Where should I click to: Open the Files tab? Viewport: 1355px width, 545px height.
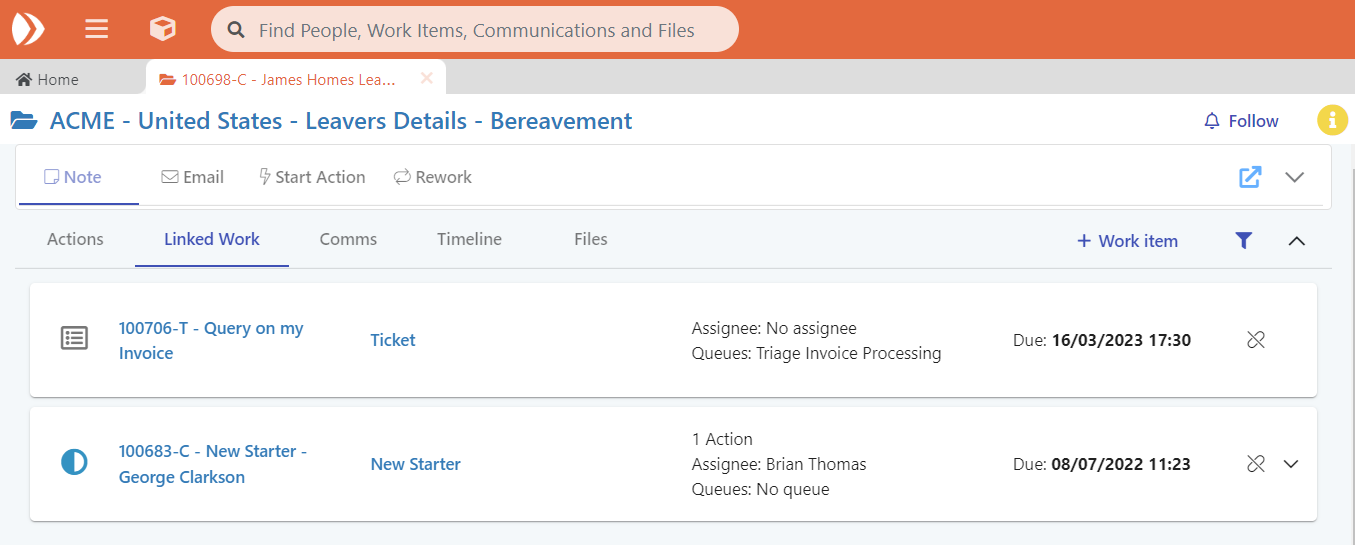point(590,239)
